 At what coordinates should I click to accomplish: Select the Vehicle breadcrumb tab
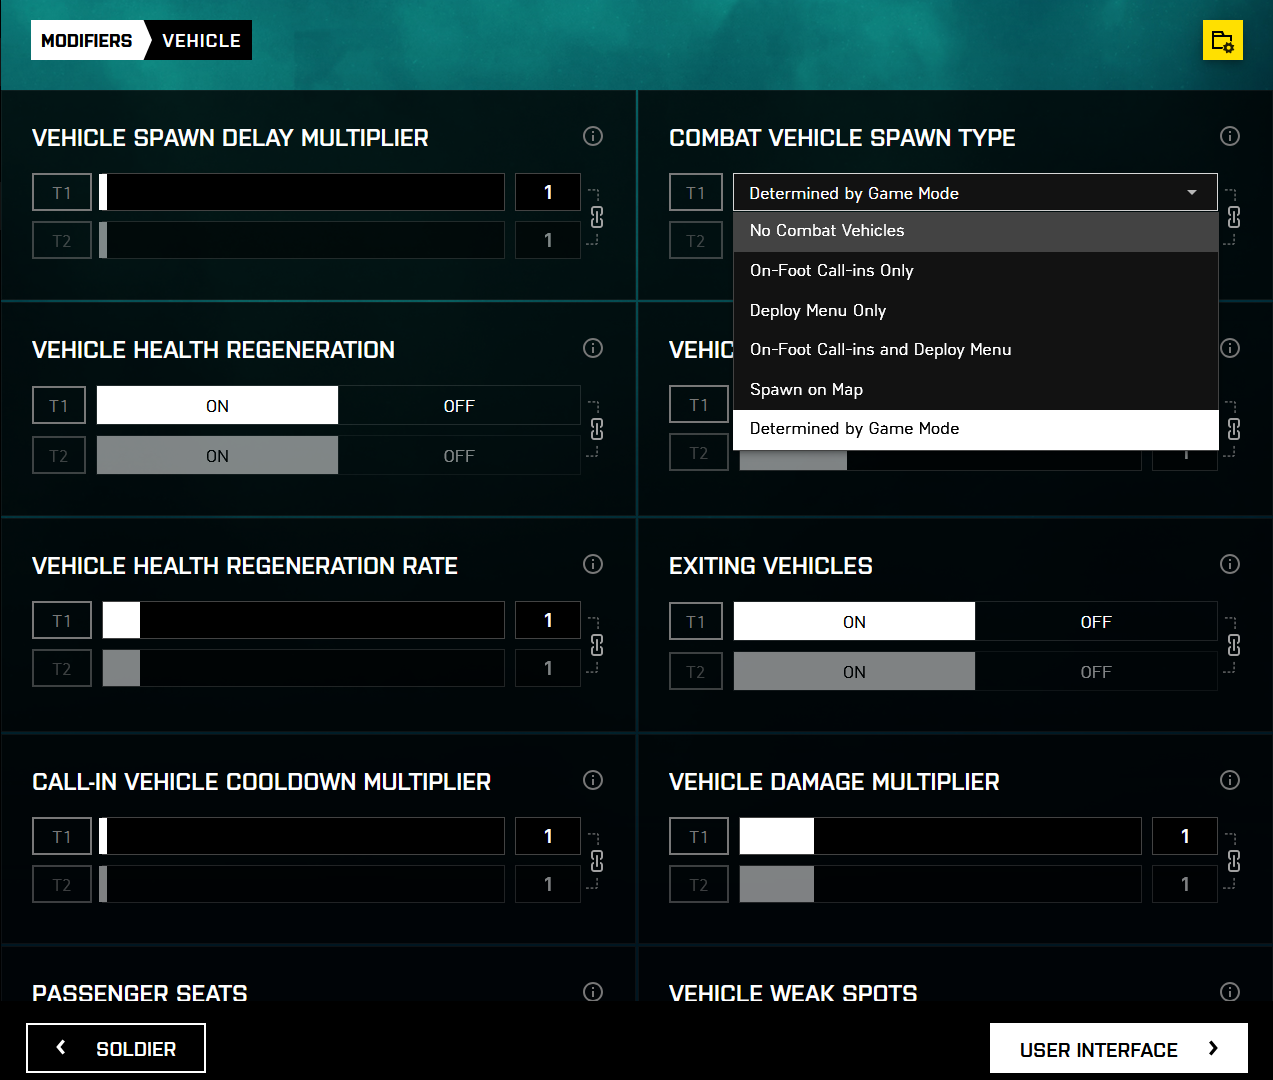pyautogui.click(x=201, y=40)
